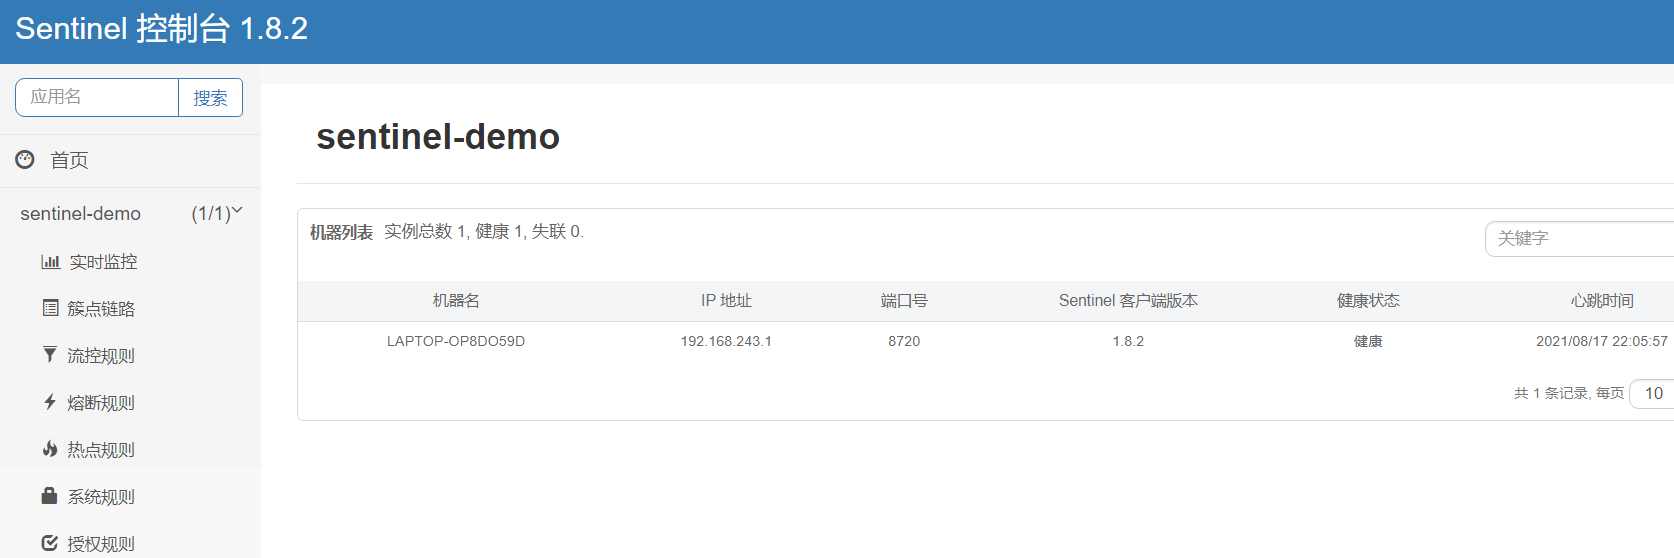Click the bar chart icon for 实时监控
The width and height of the screenshot is (1674, 558).
tap(50, 261)
